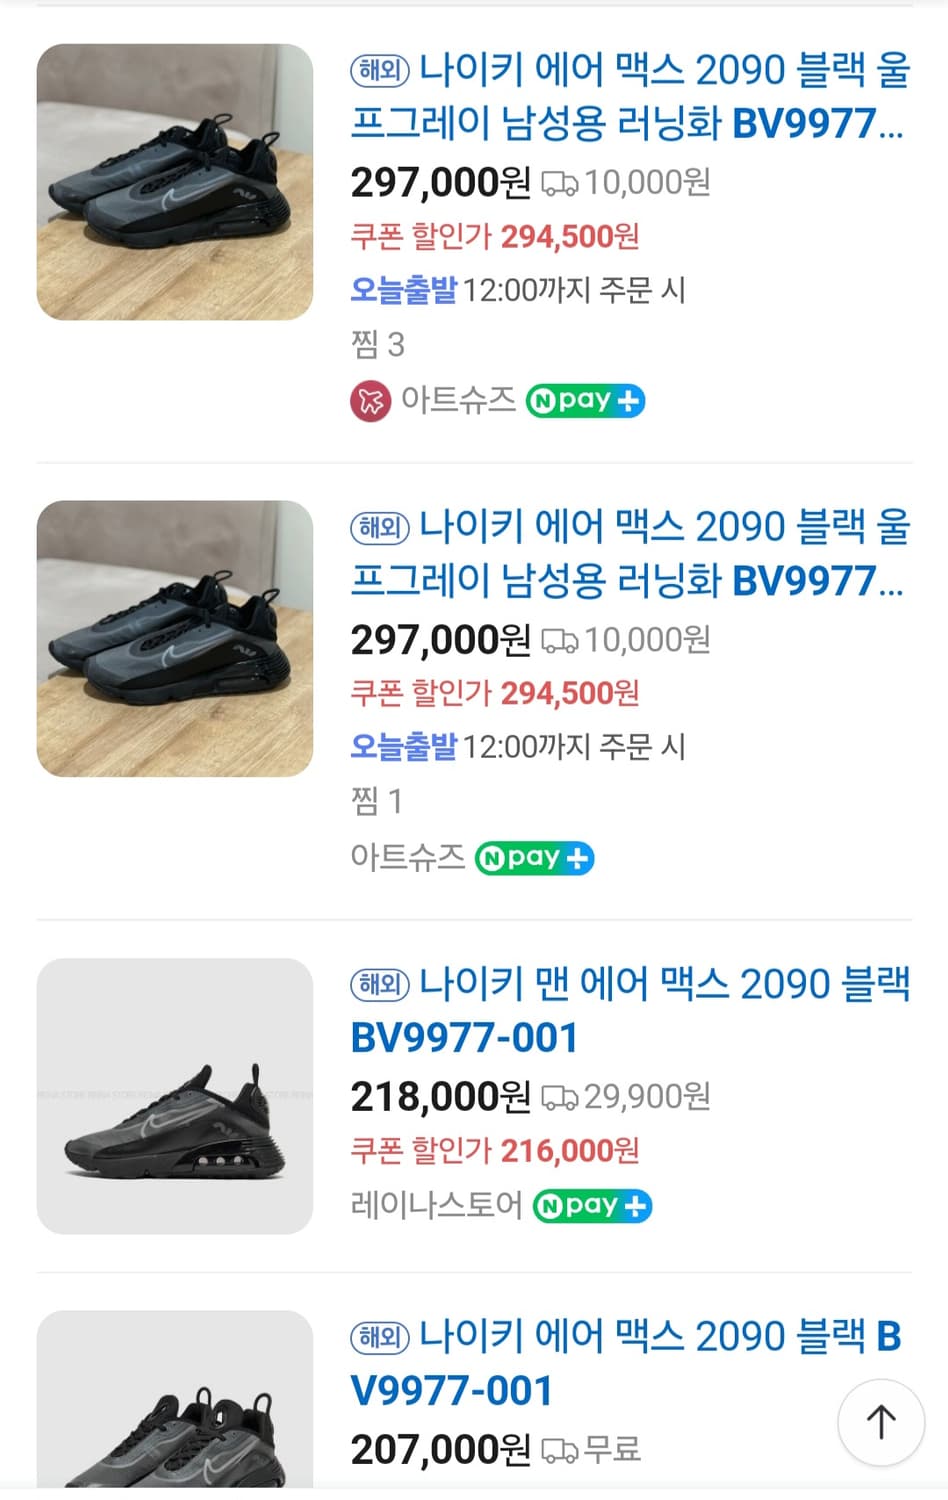The width and height of the screenshot is (948, 1500).
Task: Select the 찜 3 wishlist count
Action: 377,345
